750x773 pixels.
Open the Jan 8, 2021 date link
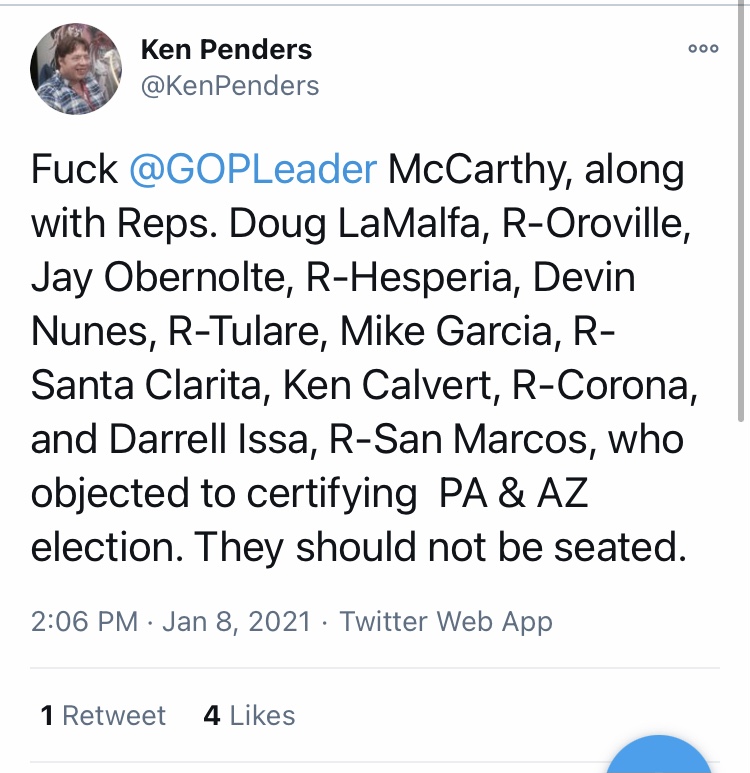[x=237, y=621]
